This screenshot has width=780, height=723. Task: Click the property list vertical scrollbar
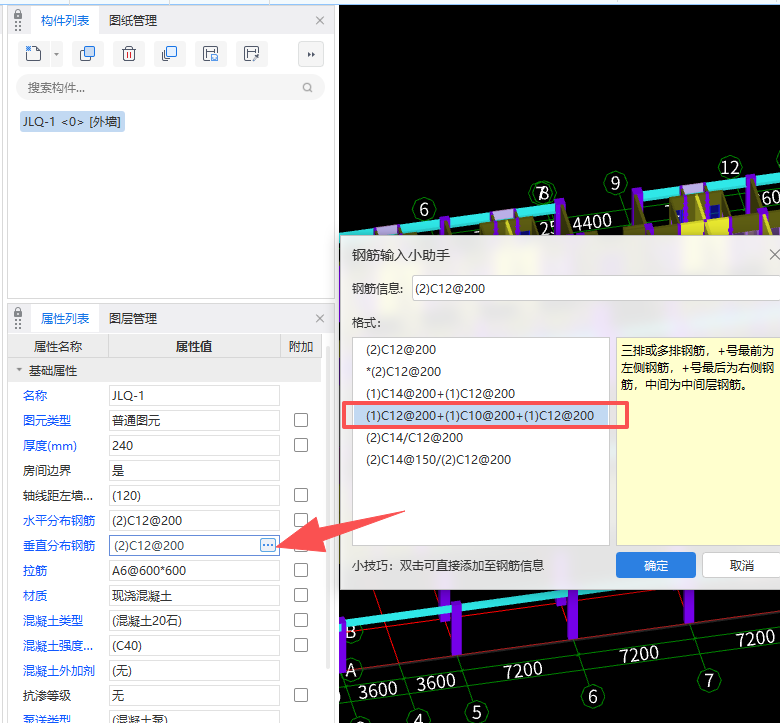[x=328, y=508]
